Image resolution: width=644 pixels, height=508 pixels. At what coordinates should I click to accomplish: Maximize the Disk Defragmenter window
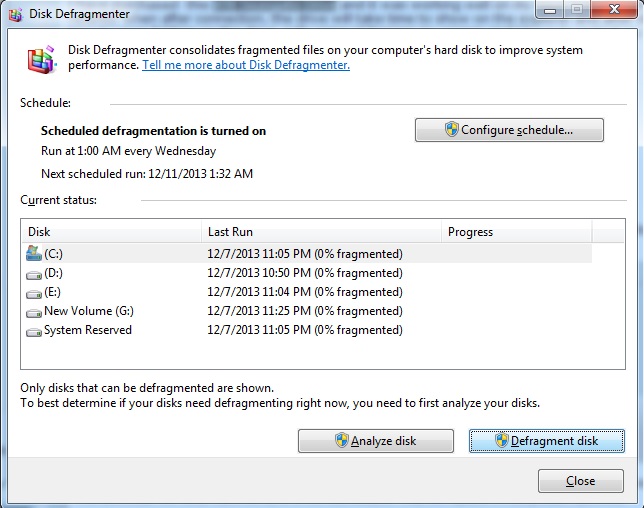(577, 11)
